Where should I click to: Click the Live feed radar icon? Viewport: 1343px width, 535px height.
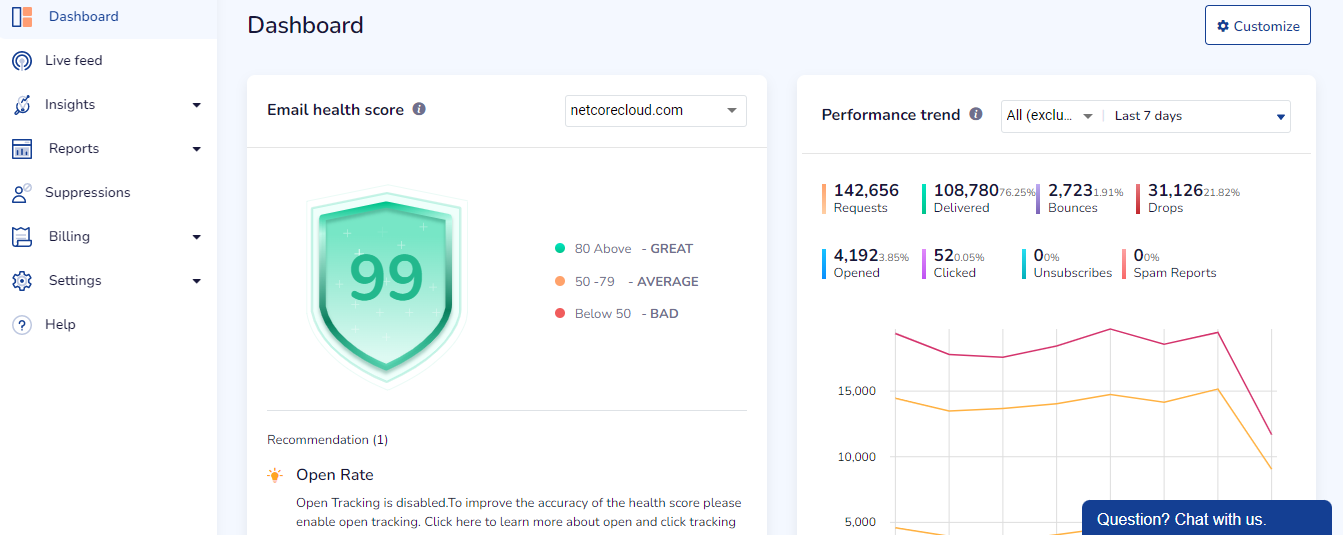(x=22, y=61)
